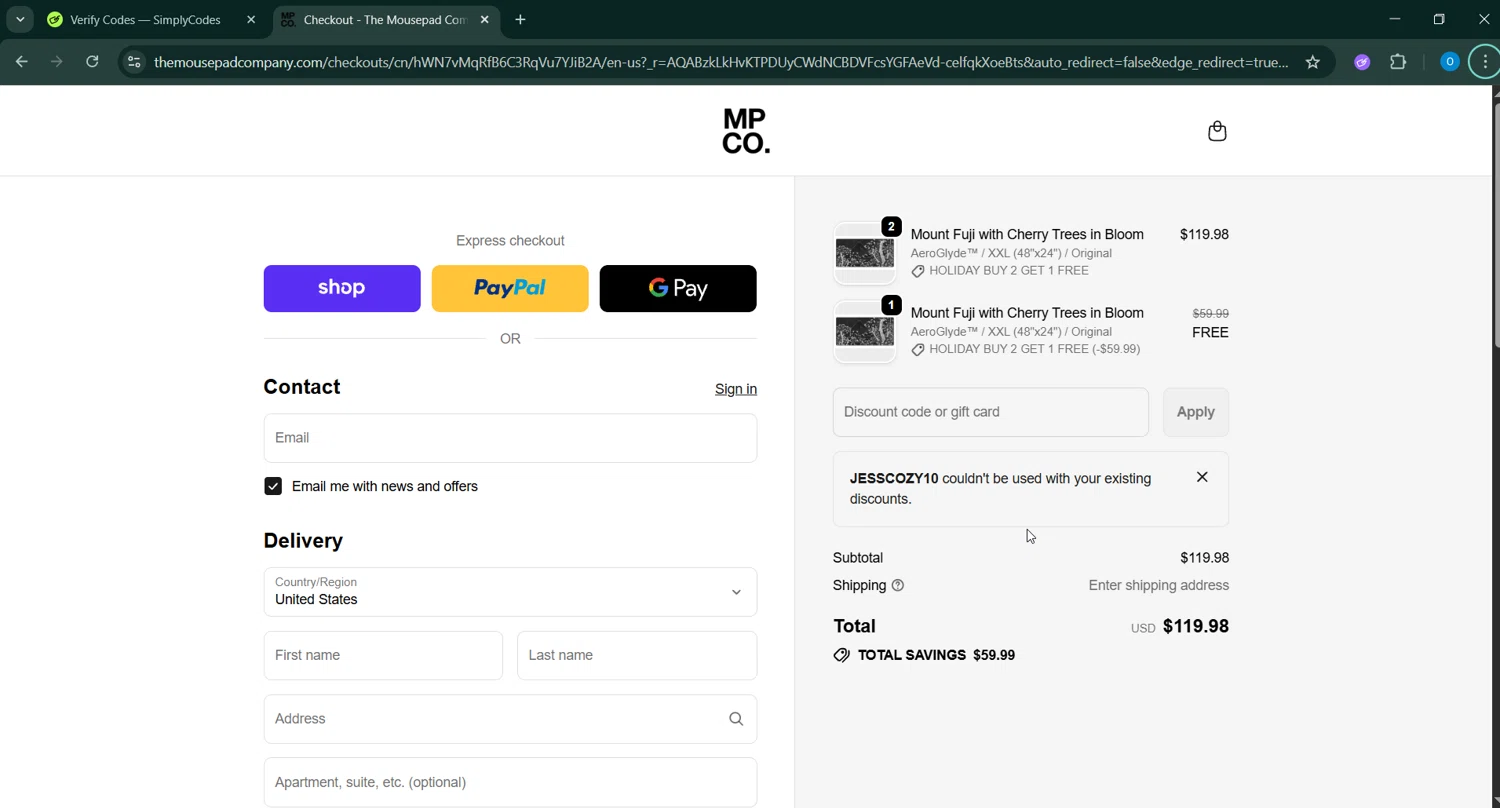
Task: Open the purple extension icon in toolbar
Action: [x=1362, y=62]
